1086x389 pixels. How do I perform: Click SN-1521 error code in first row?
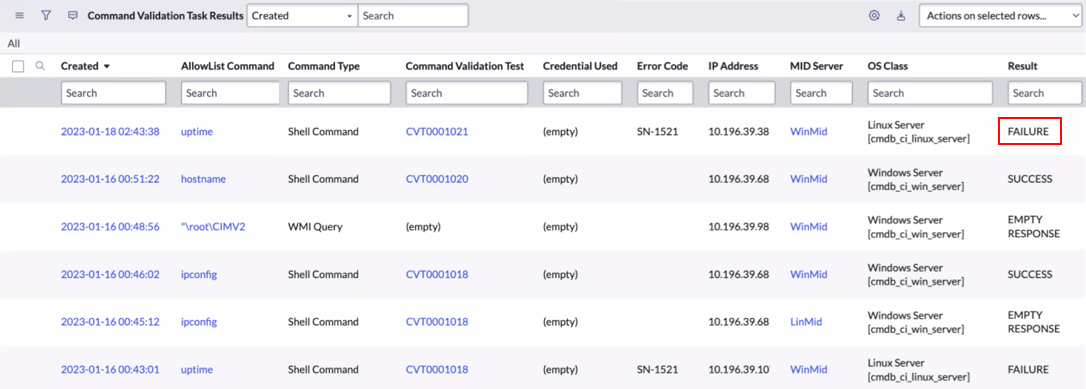click(657, 132)
